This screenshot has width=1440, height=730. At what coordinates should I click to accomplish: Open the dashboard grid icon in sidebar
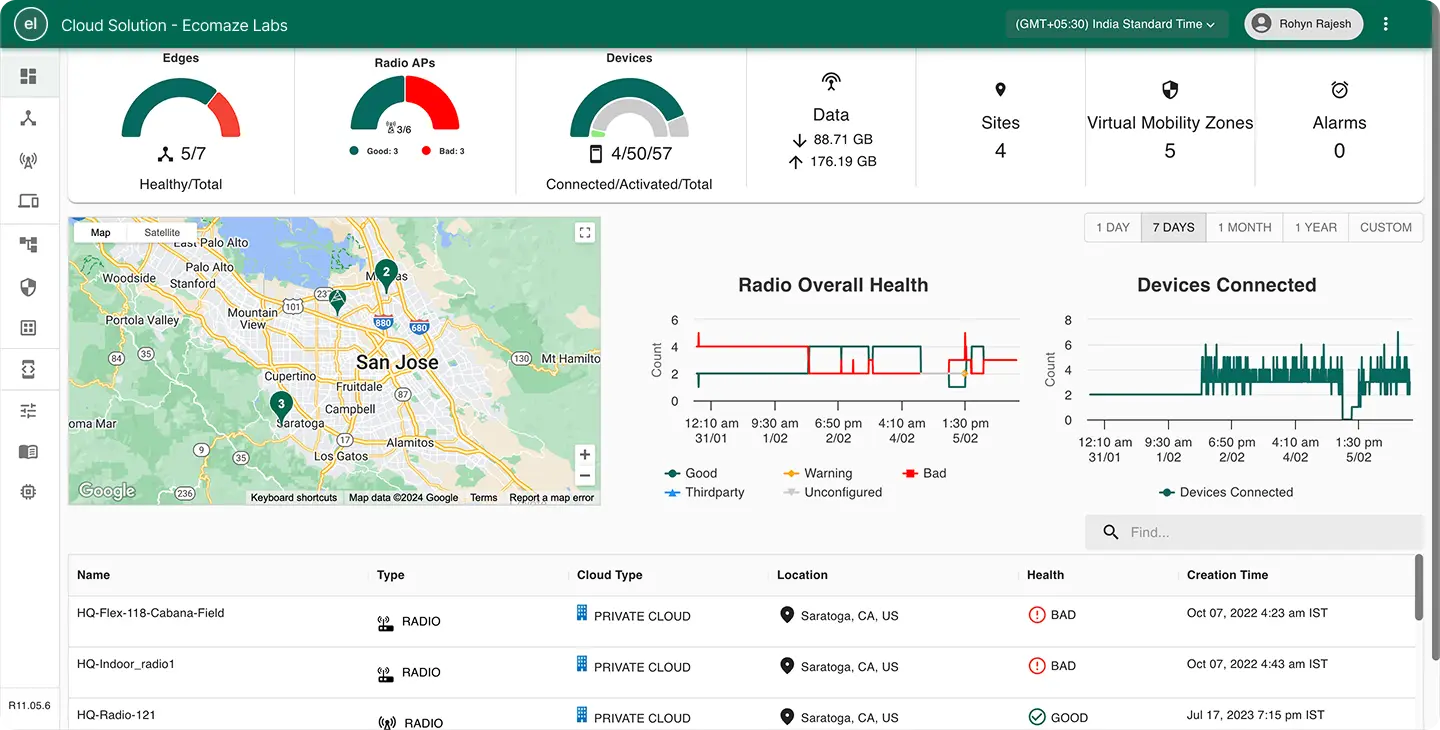28,77
